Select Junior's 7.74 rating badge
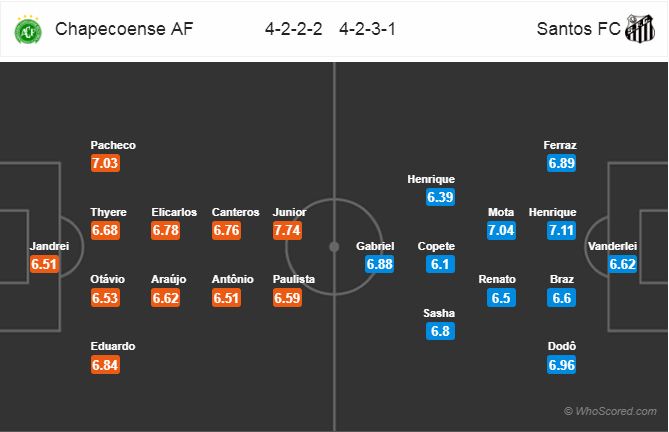 coord(287,230)
